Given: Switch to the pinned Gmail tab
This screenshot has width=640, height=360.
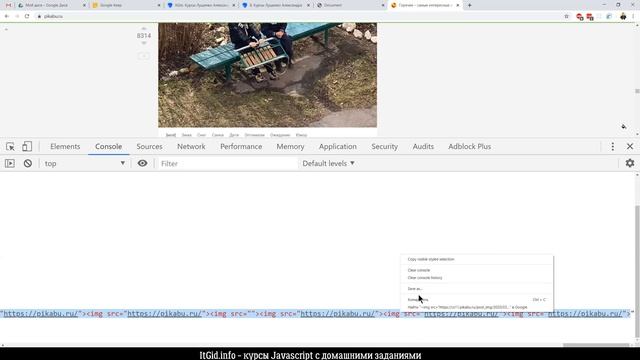Looking at the screenshot, I should 8,5.
